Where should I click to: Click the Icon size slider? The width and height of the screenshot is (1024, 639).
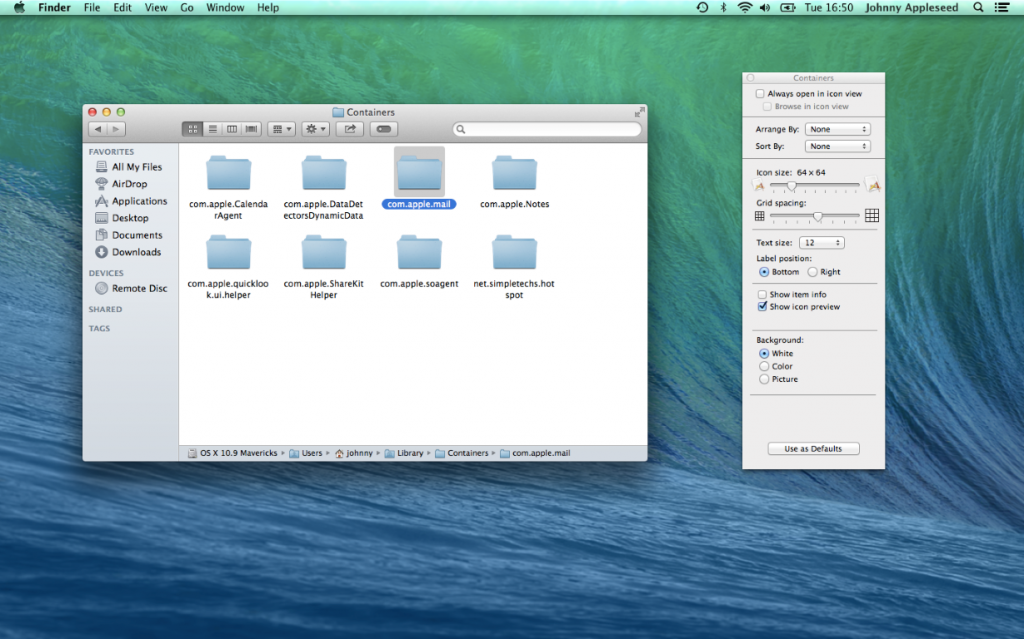815,186
